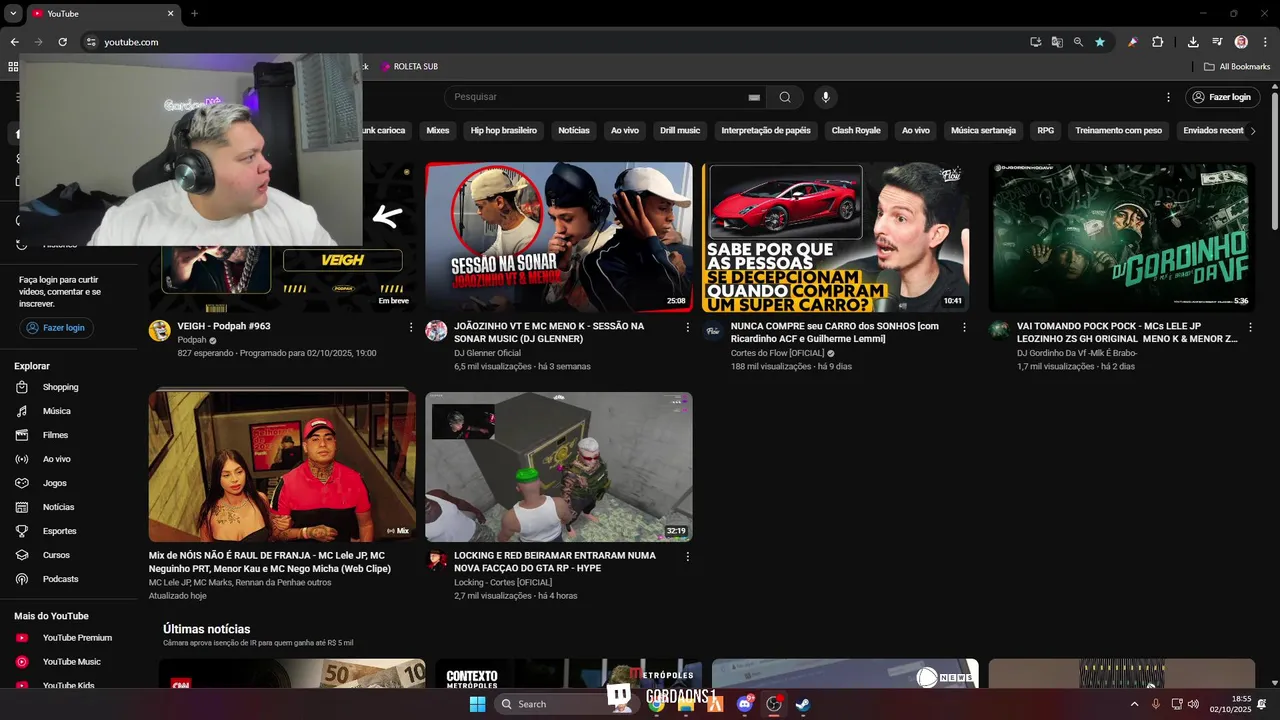Screen dimensions: 1280x720
Task: Open the tab search dropdown in Chrome
Action: tap(13, 13)
